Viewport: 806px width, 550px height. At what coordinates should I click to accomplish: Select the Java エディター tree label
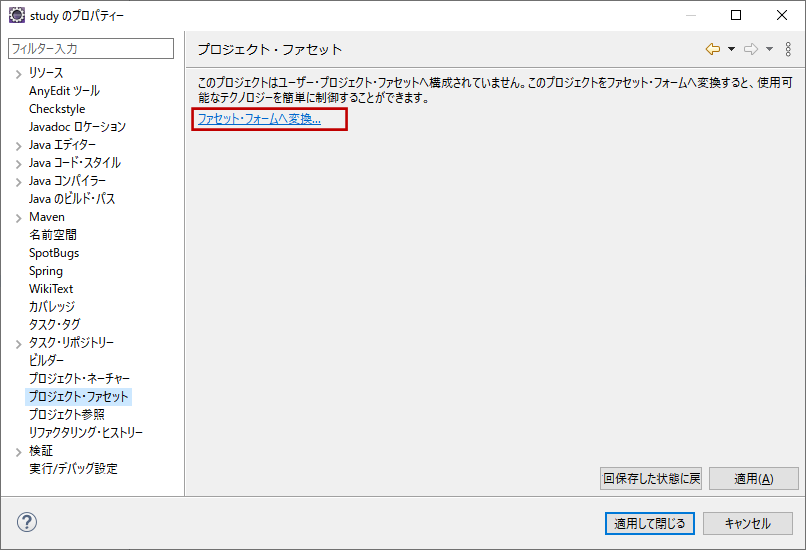62,145
